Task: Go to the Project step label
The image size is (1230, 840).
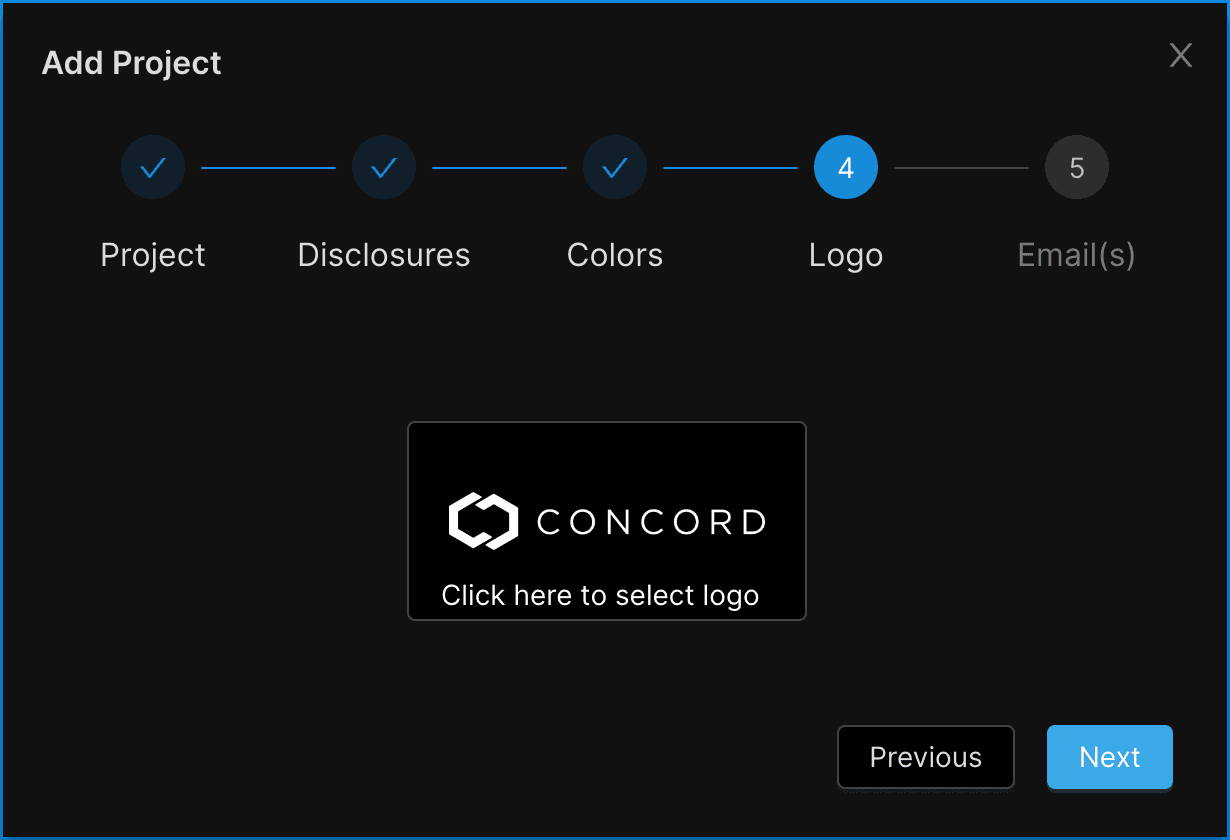Action: [153, 255]
